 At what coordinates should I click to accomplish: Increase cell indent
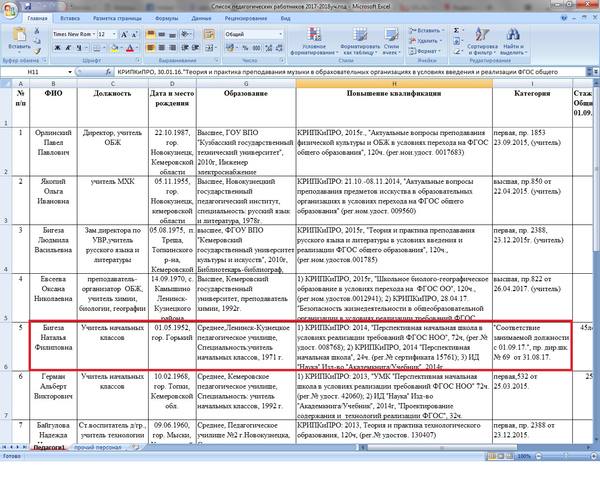point(196,47)
